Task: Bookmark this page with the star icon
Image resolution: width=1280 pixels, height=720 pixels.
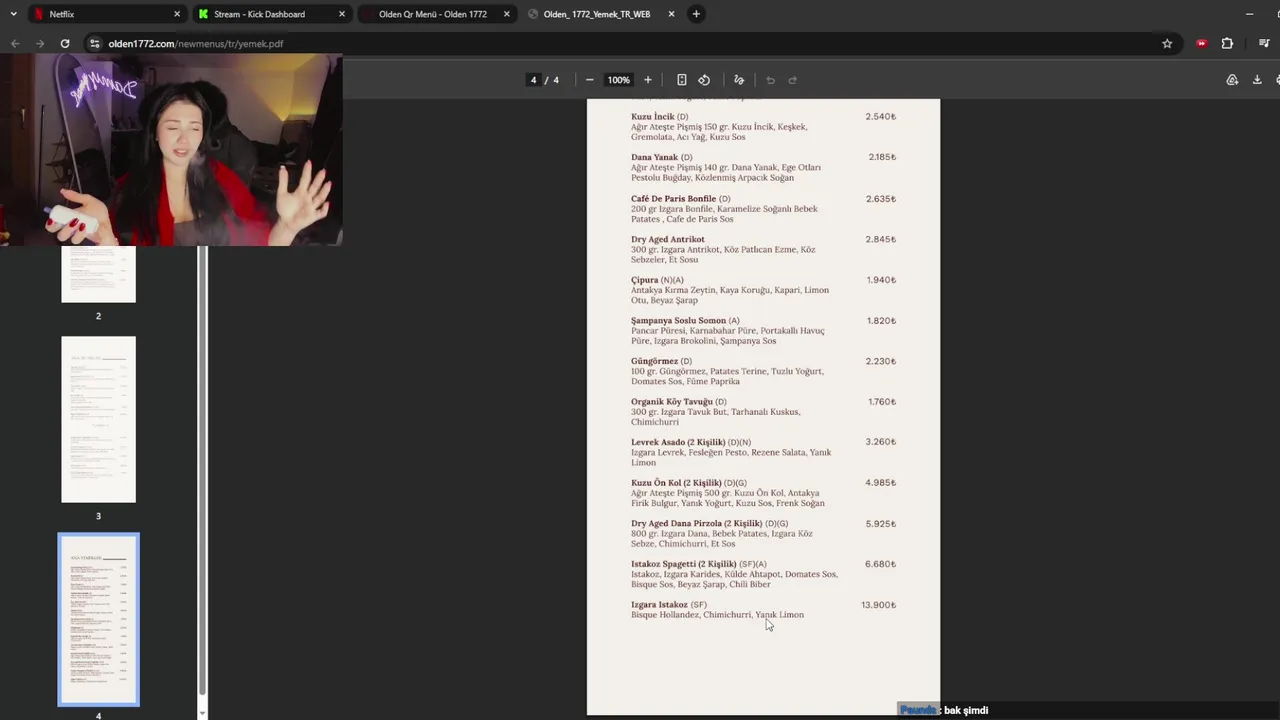Action: point(1167,43)
